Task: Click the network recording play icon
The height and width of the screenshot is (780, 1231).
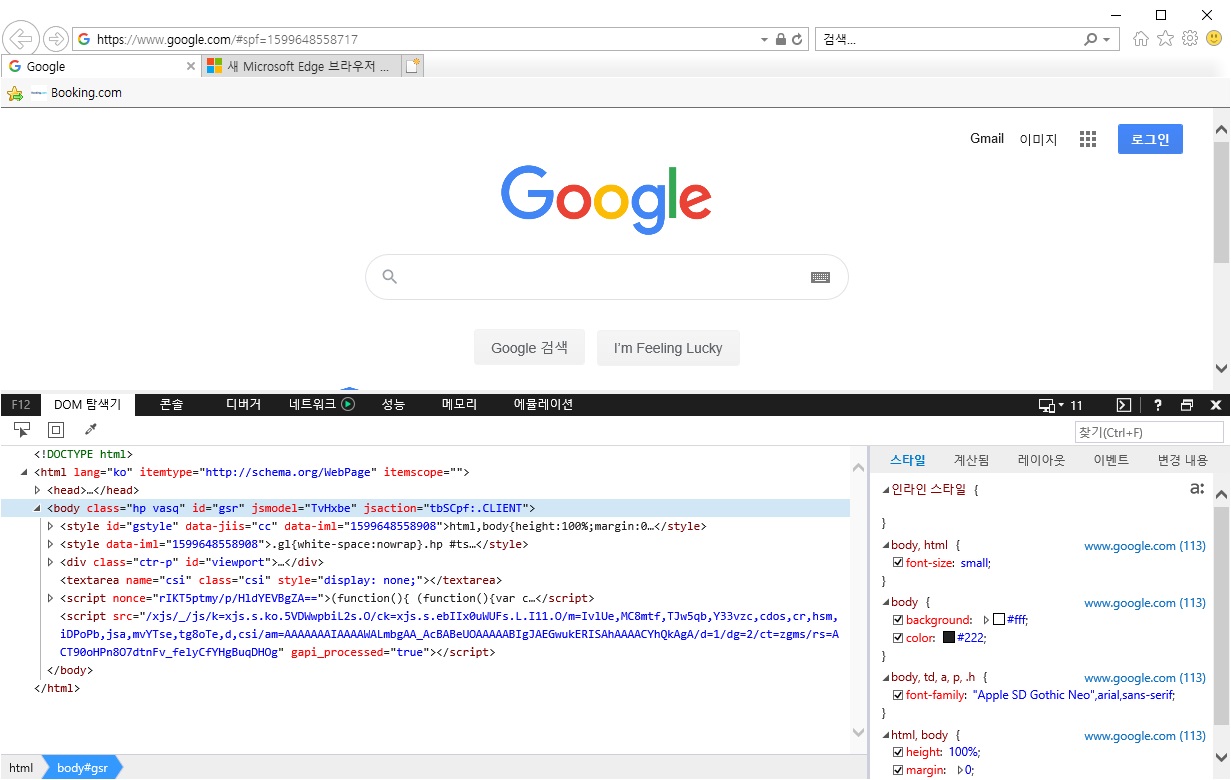Action: (x=348, y=405)
